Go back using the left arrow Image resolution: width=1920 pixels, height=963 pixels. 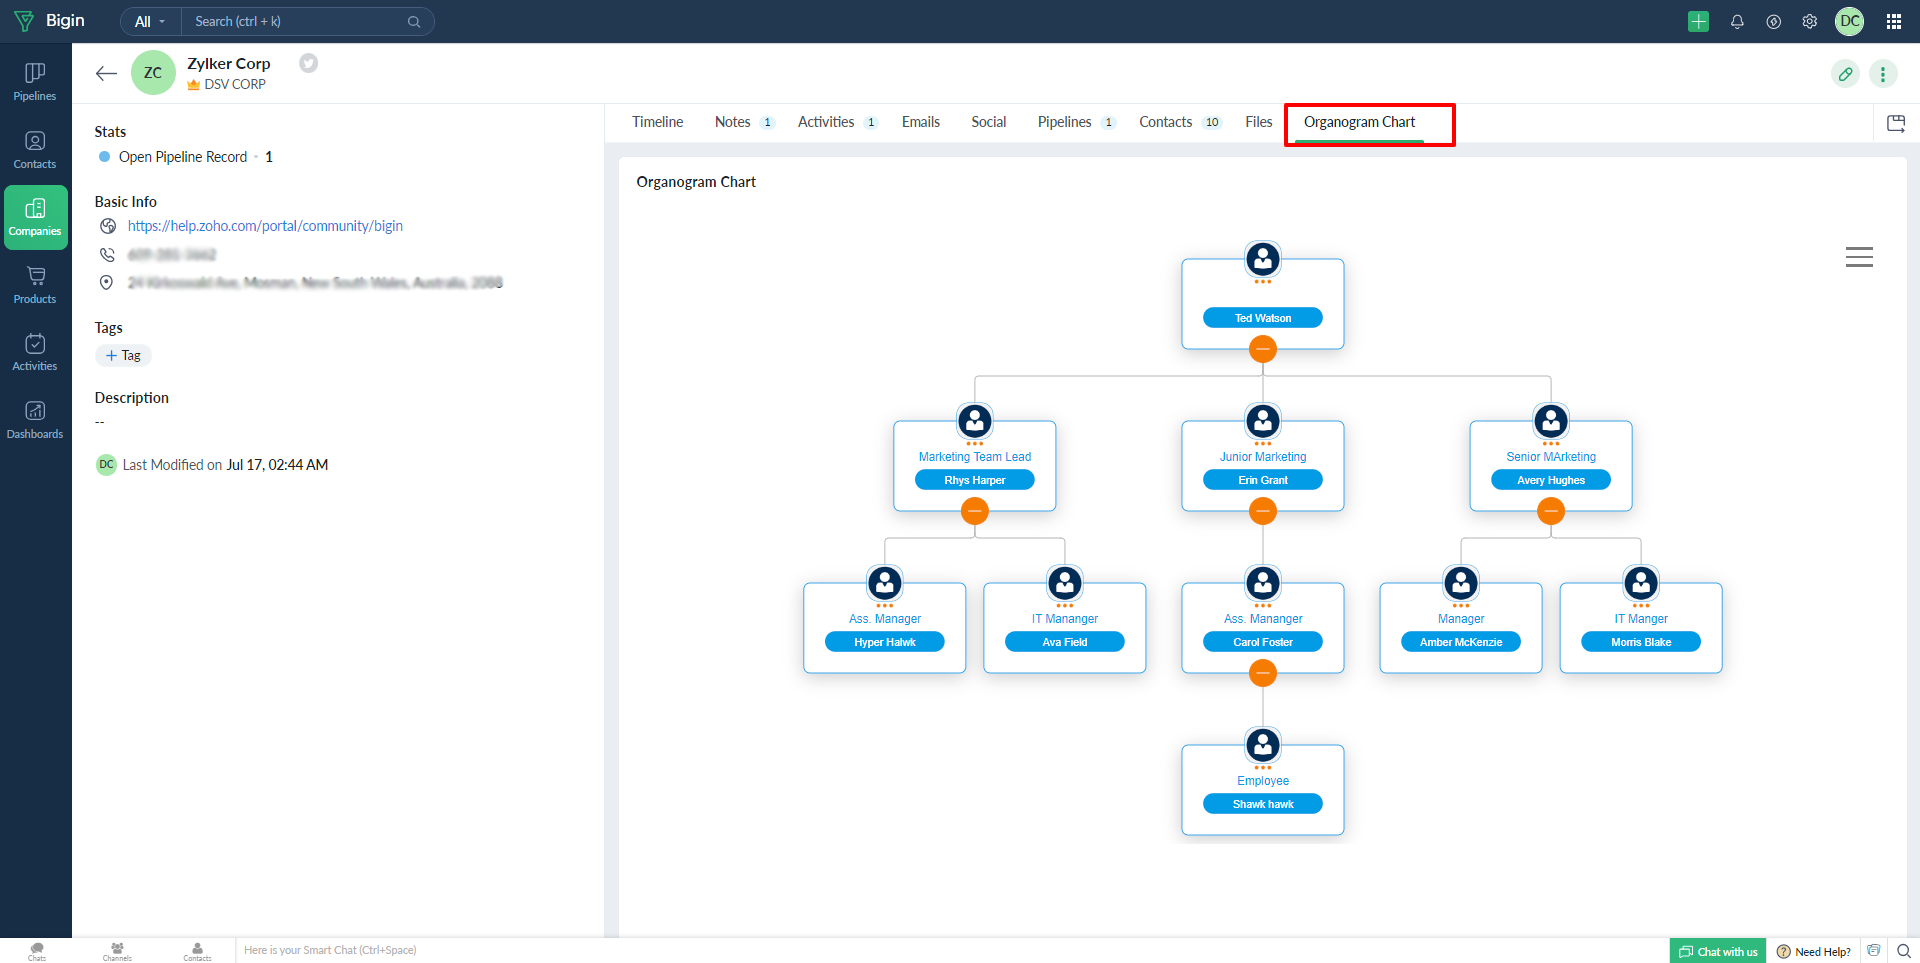tap(106, 73)
